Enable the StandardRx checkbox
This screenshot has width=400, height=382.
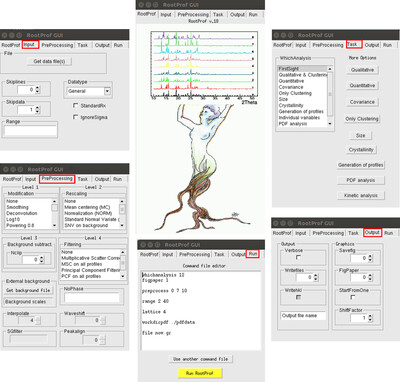(76, 105)
